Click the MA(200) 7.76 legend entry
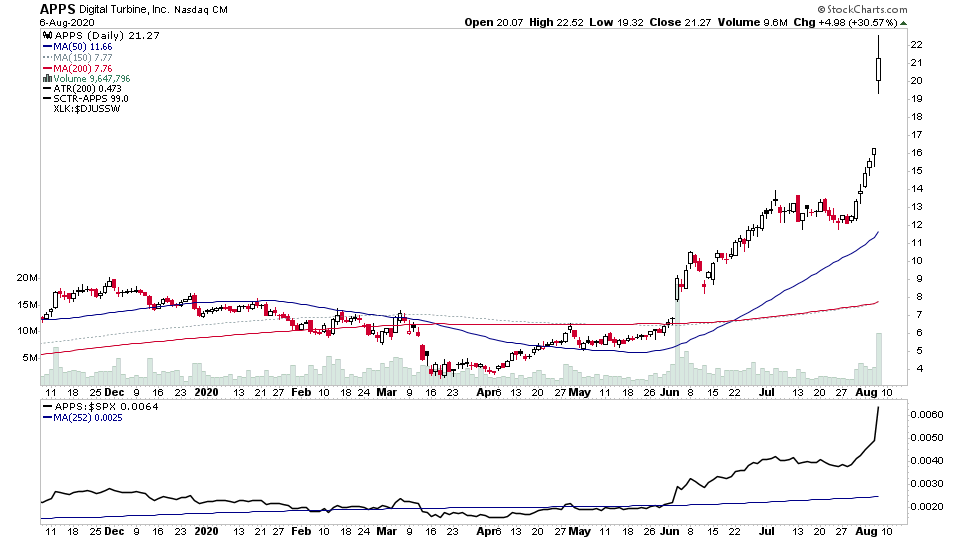960x540 pixels. pyautogui.click(x=83, y=69)
